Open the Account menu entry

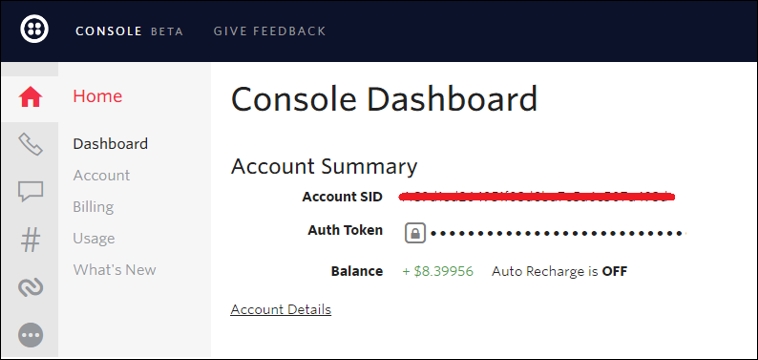tap(102, 175)
